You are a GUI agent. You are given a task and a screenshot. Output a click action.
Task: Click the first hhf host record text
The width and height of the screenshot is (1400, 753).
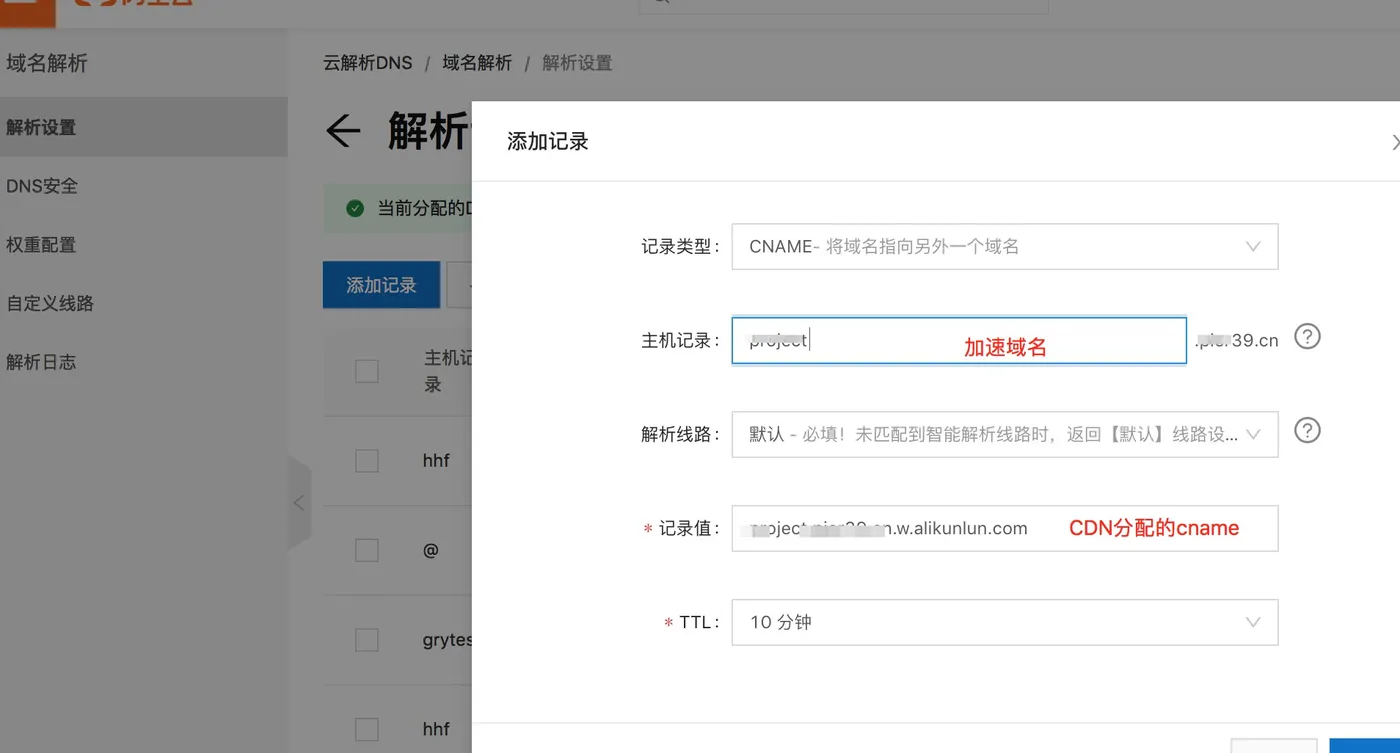click(436, 461)
